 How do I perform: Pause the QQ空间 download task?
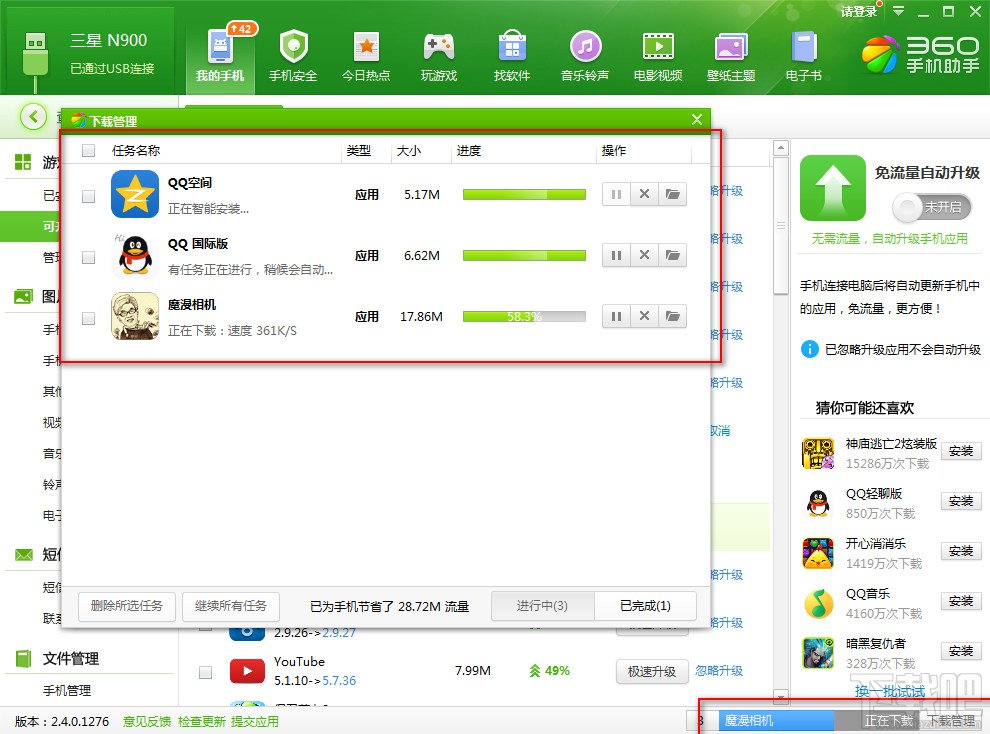pos(616,194)
